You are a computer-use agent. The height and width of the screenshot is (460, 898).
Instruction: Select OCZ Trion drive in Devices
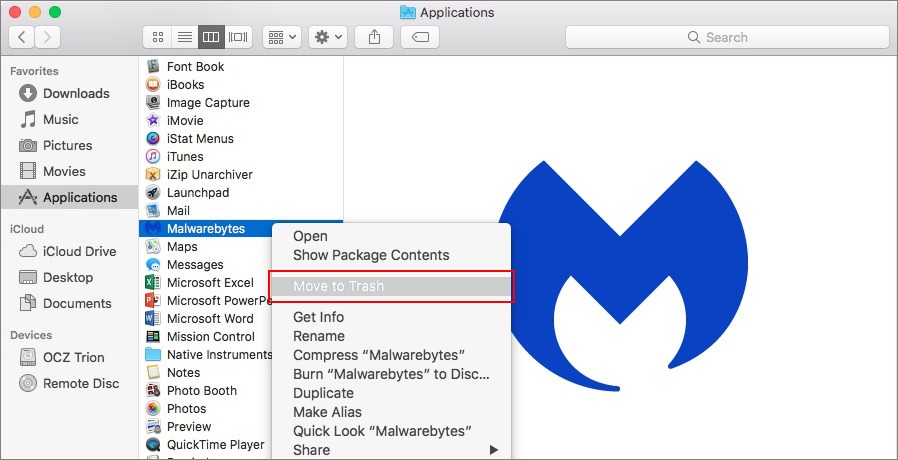click(69, 357)
